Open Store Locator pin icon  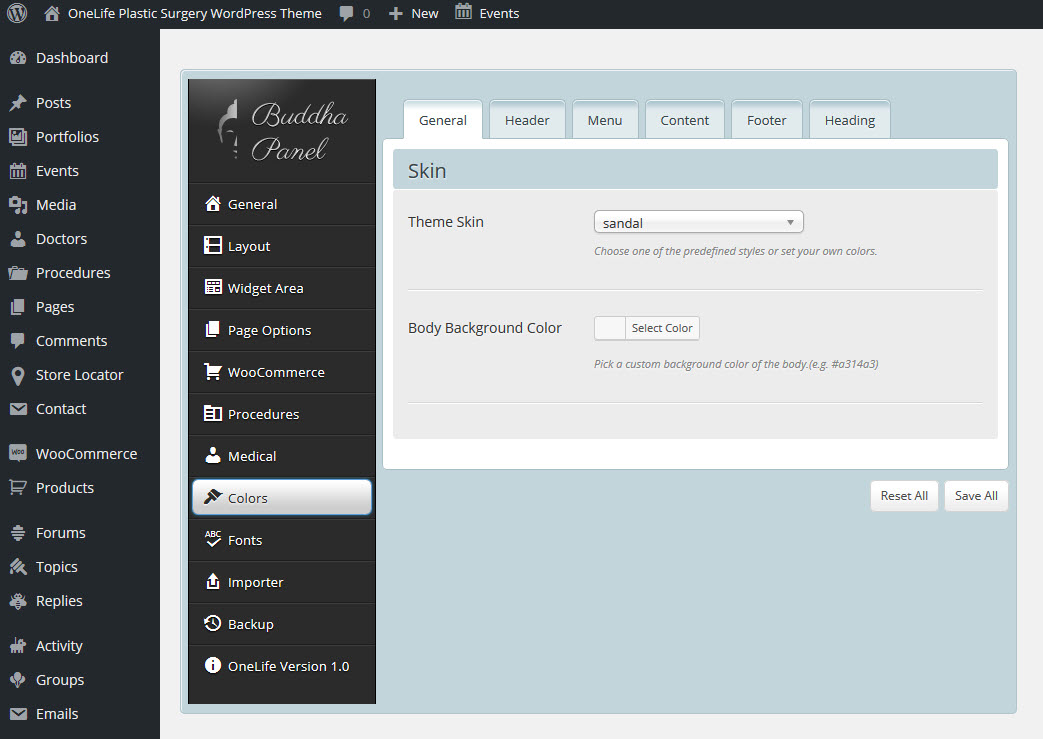point(18,375)
